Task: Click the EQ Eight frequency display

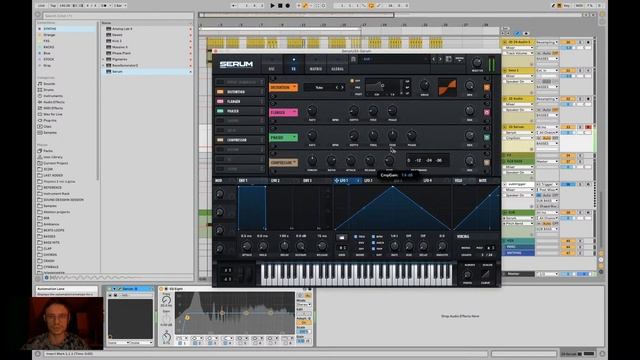Action: tap(235, 313)
